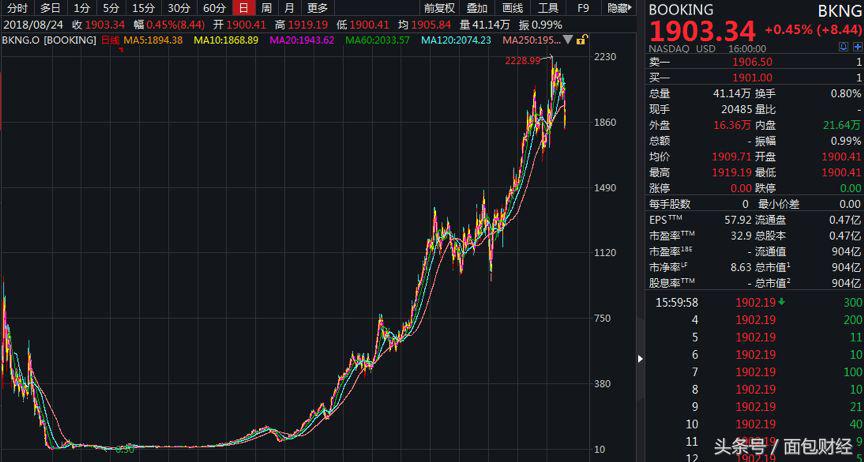Select the 1分 one-minute period
This screenshot has width=864, height=462.
click(x=82, y=8)
